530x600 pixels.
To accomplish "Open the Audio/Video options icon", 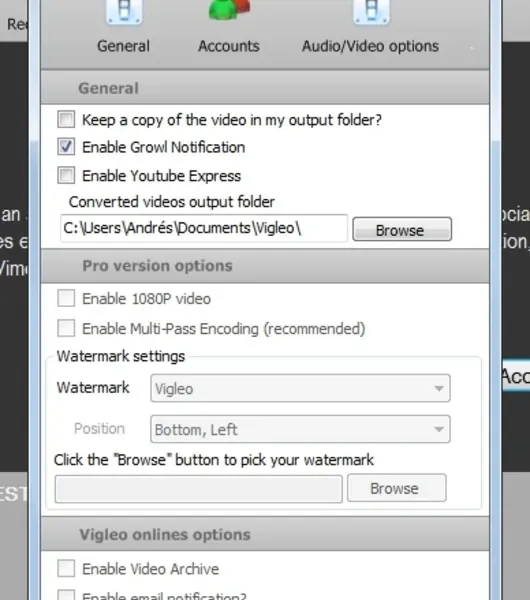I will pos(371,11).
